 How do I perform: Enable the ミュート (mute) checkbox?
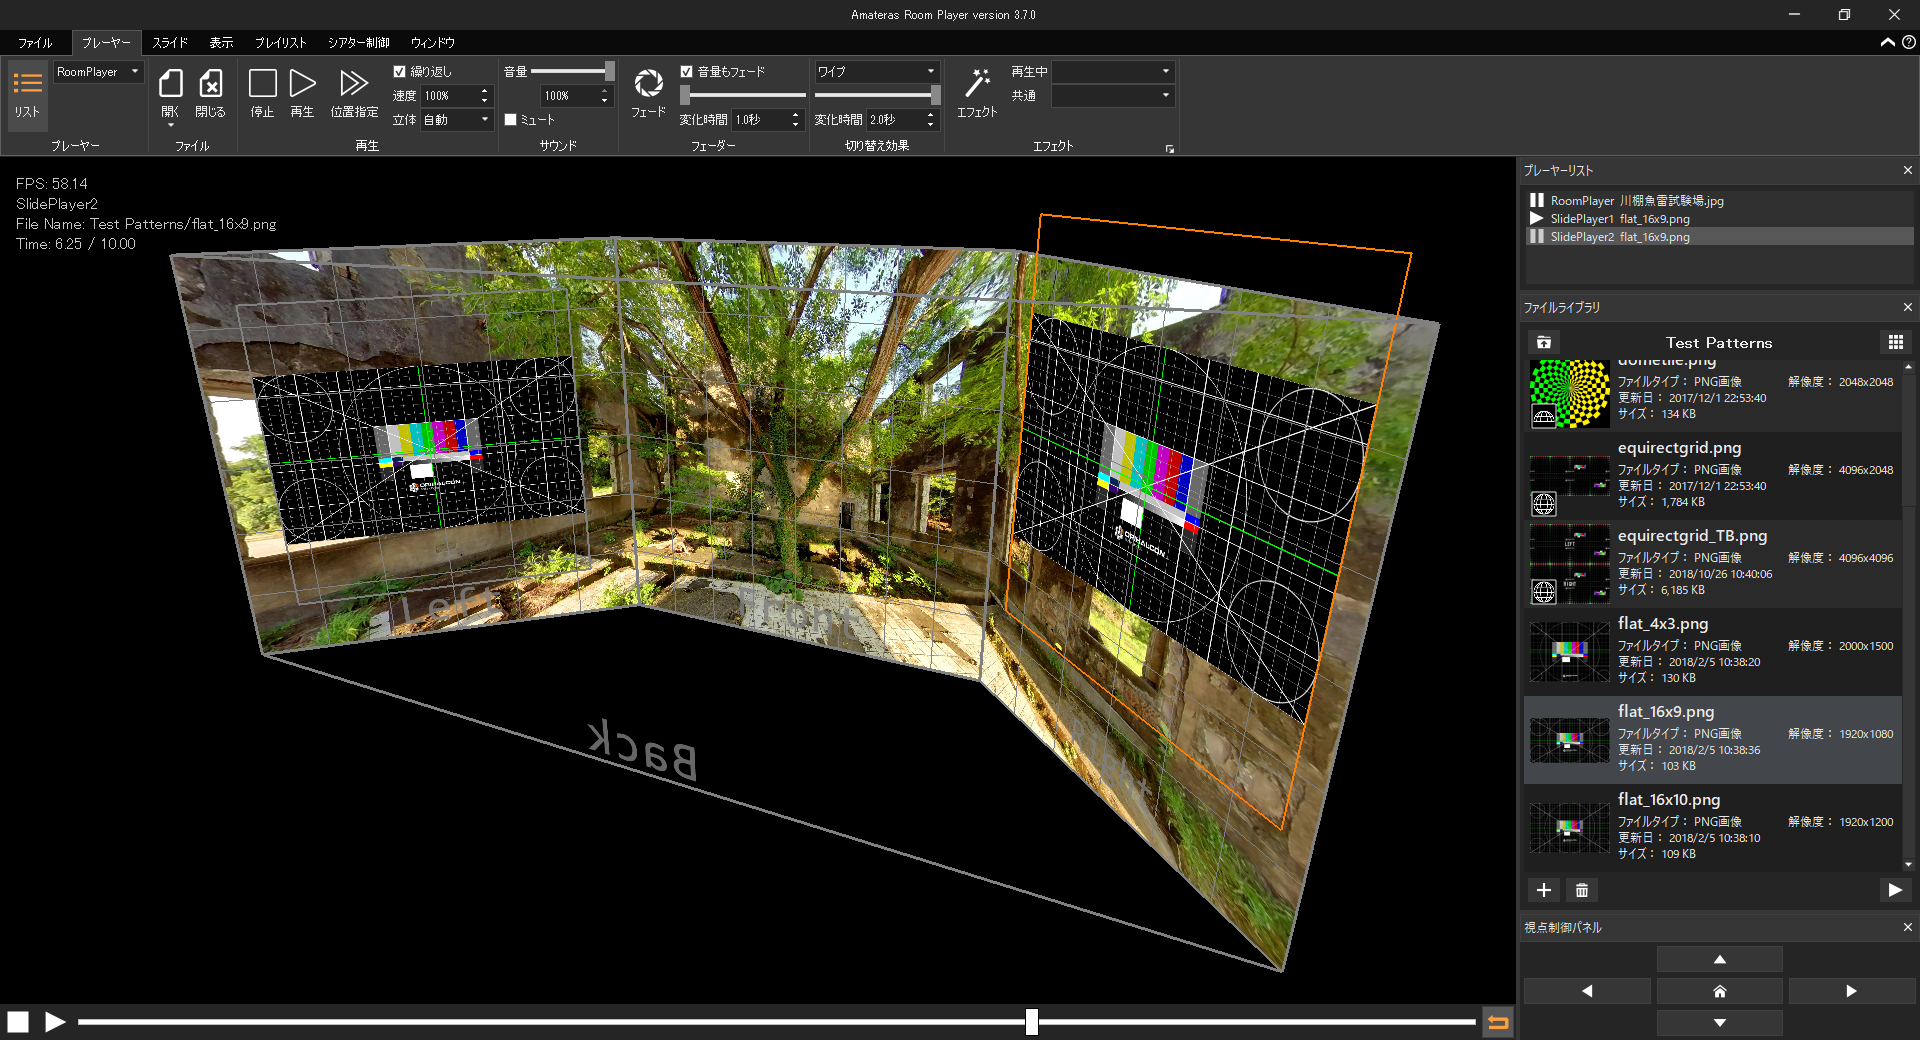pos(510,119)
